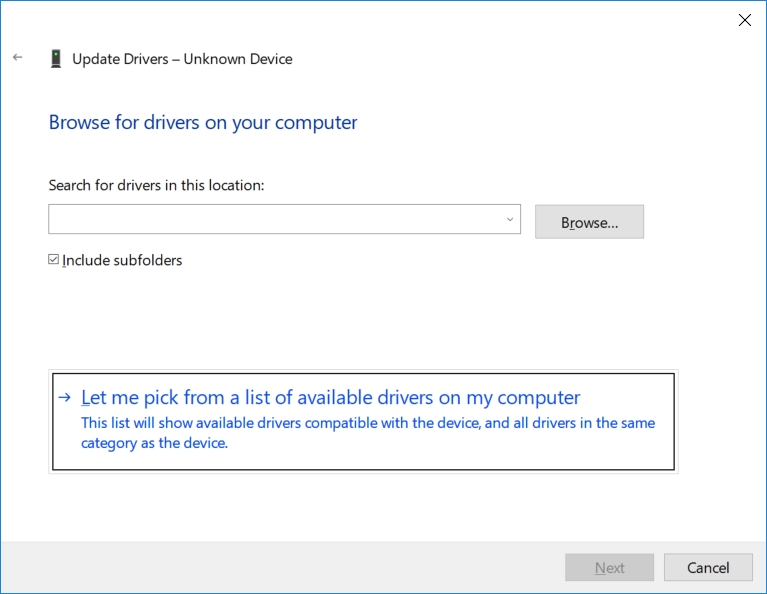767x594 pixels.
Task: Click arrow icon beside Let me pick option
Action: (x=65, y=397)
